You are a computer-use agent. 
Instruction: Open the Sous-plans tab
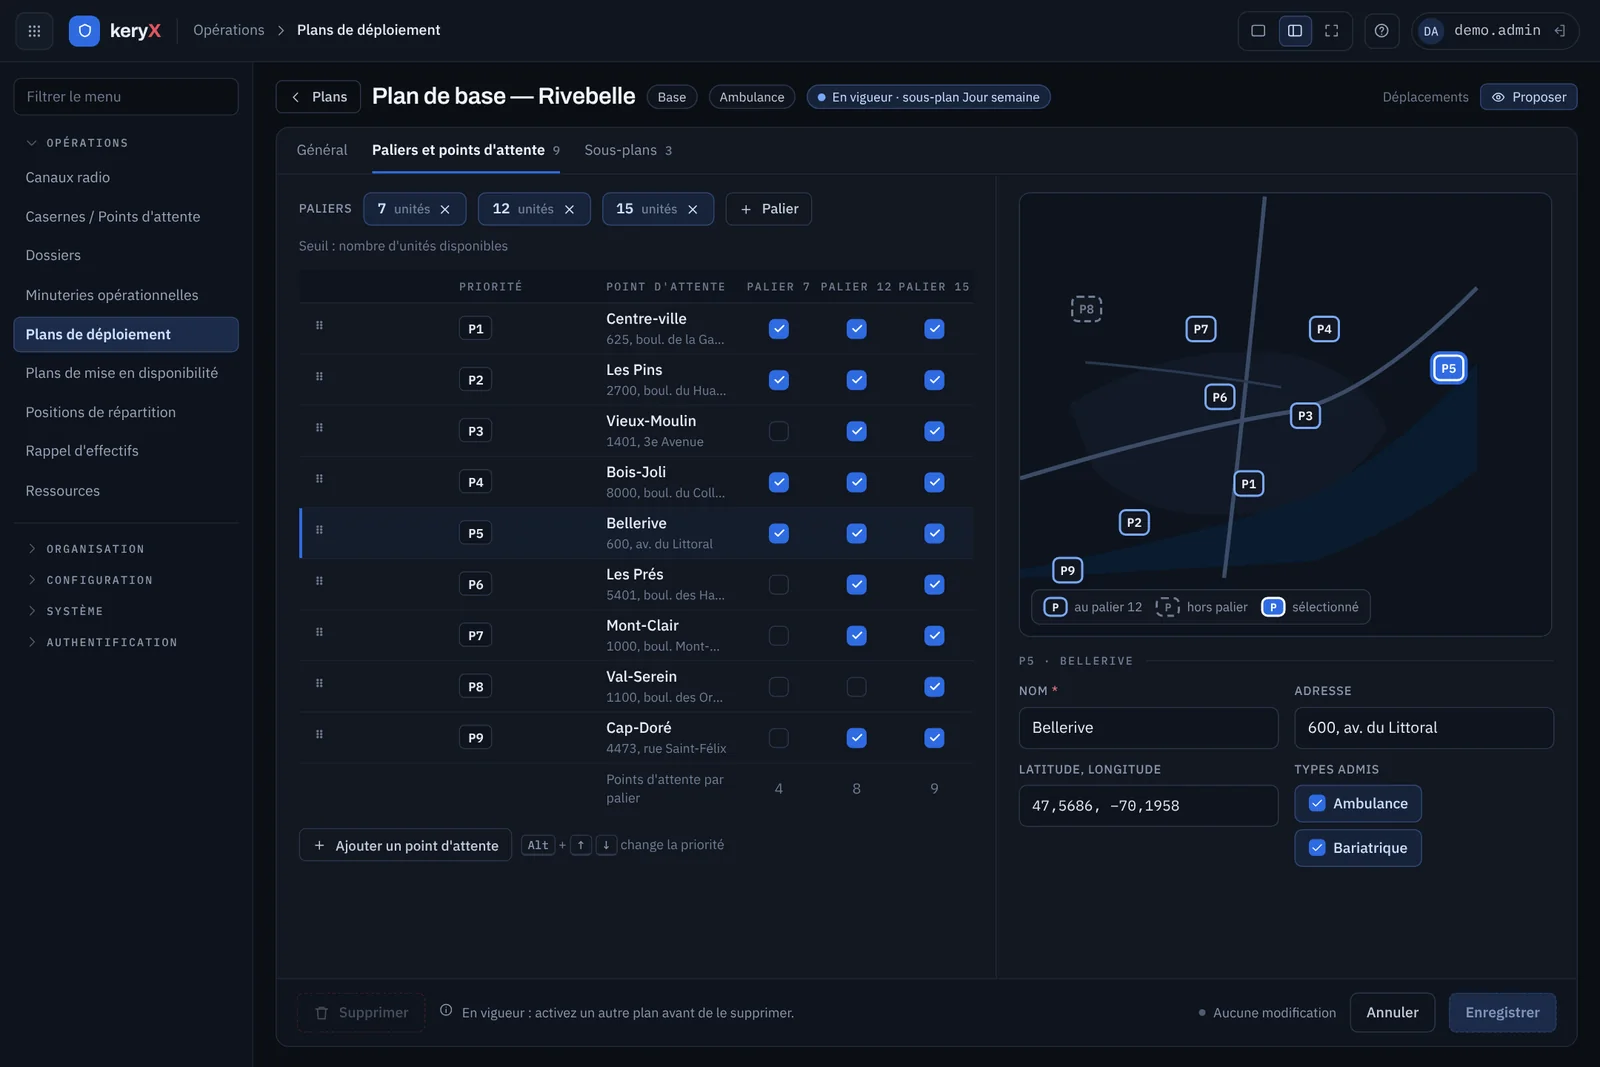628,150
